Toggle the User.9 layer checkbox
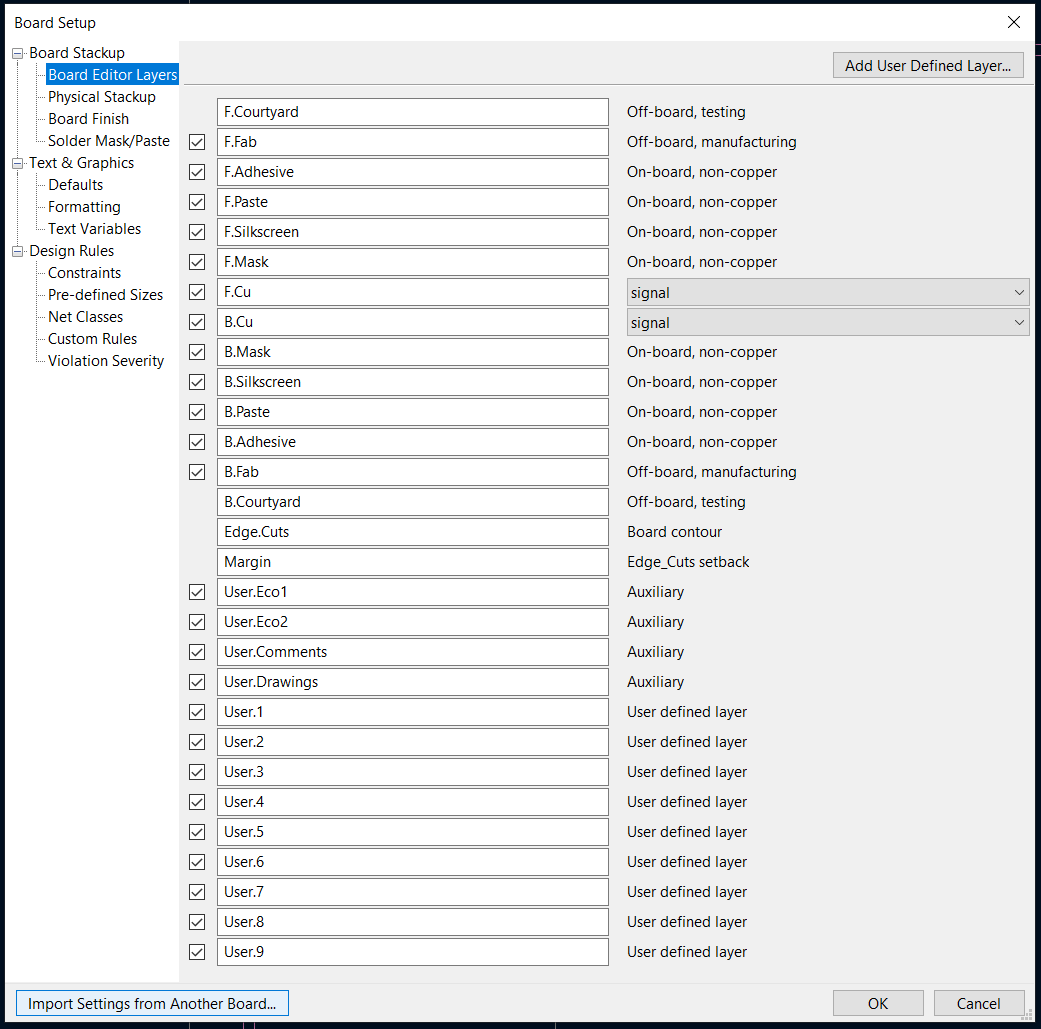 197,952
